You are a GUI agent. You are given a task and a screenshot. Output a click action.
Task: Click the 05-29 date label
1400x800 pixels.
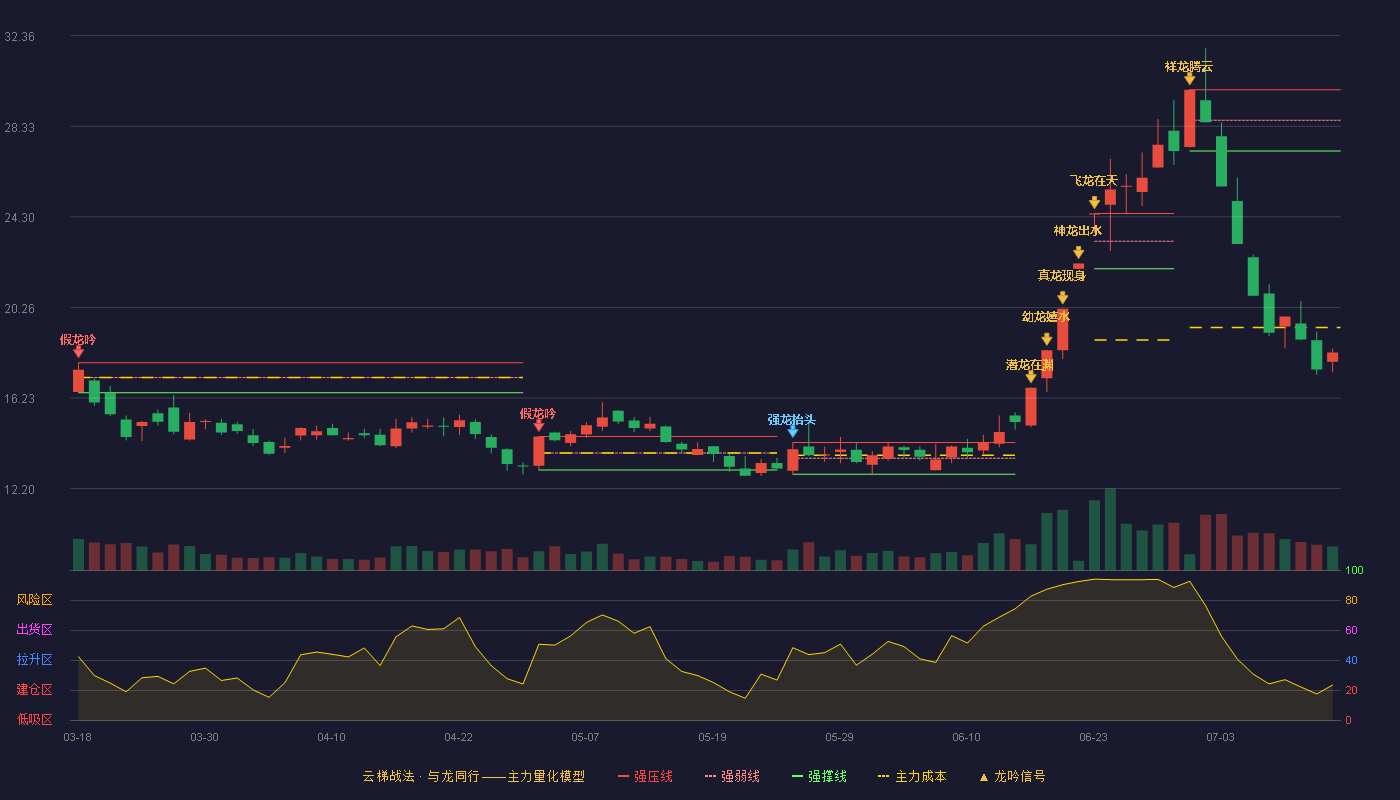click(839, 737)
